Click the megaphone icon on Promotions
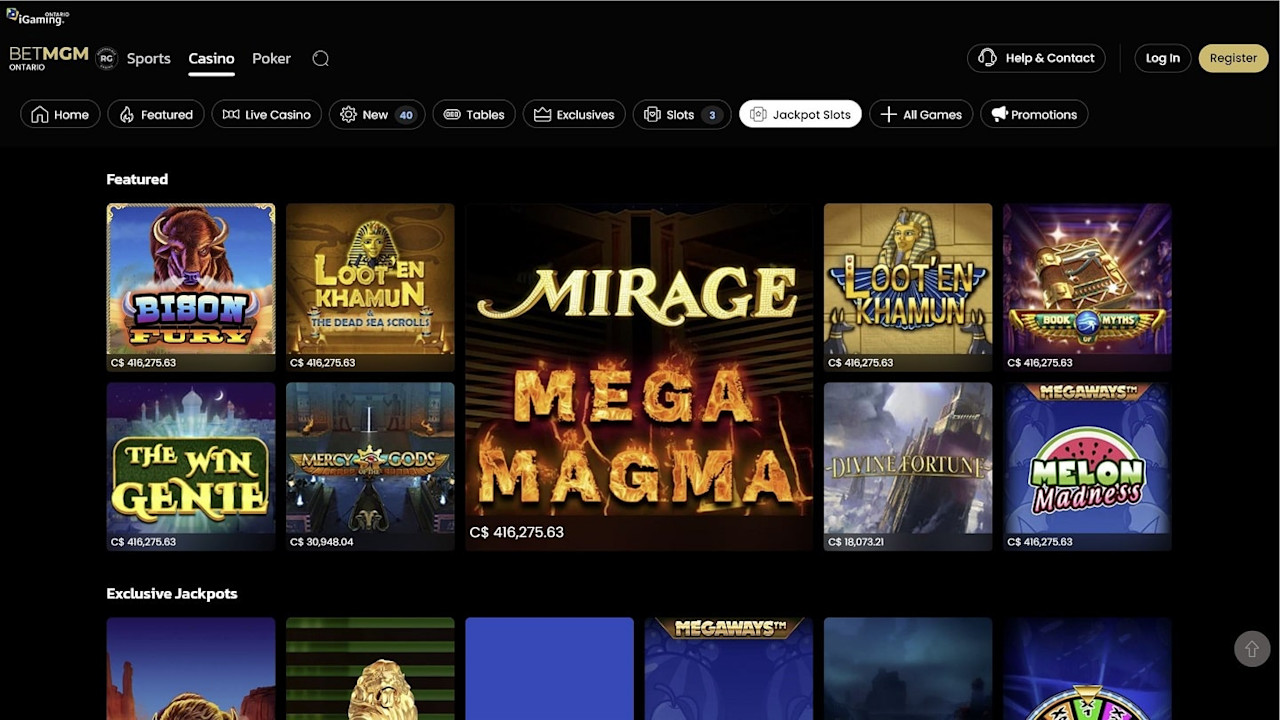This screenshot has width=1280, height=720. pos(999,115)
